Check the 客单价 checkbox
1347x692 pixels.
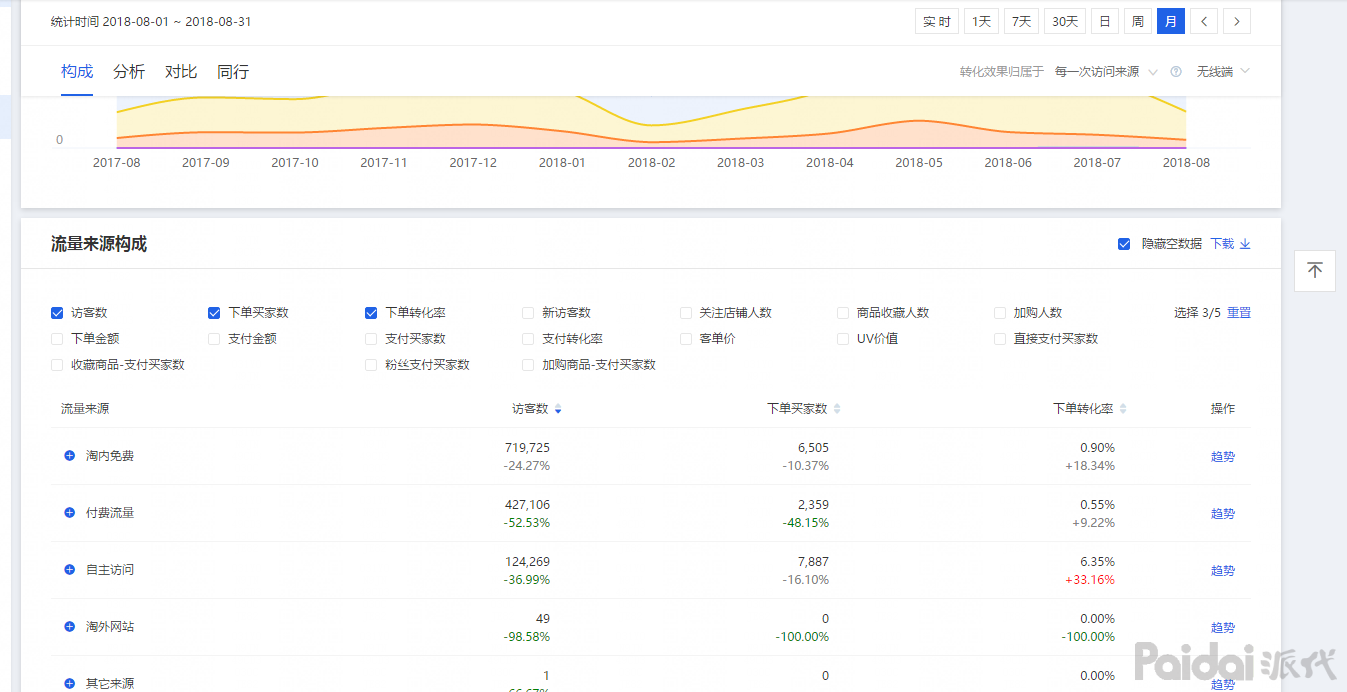(x=686, y=339)
